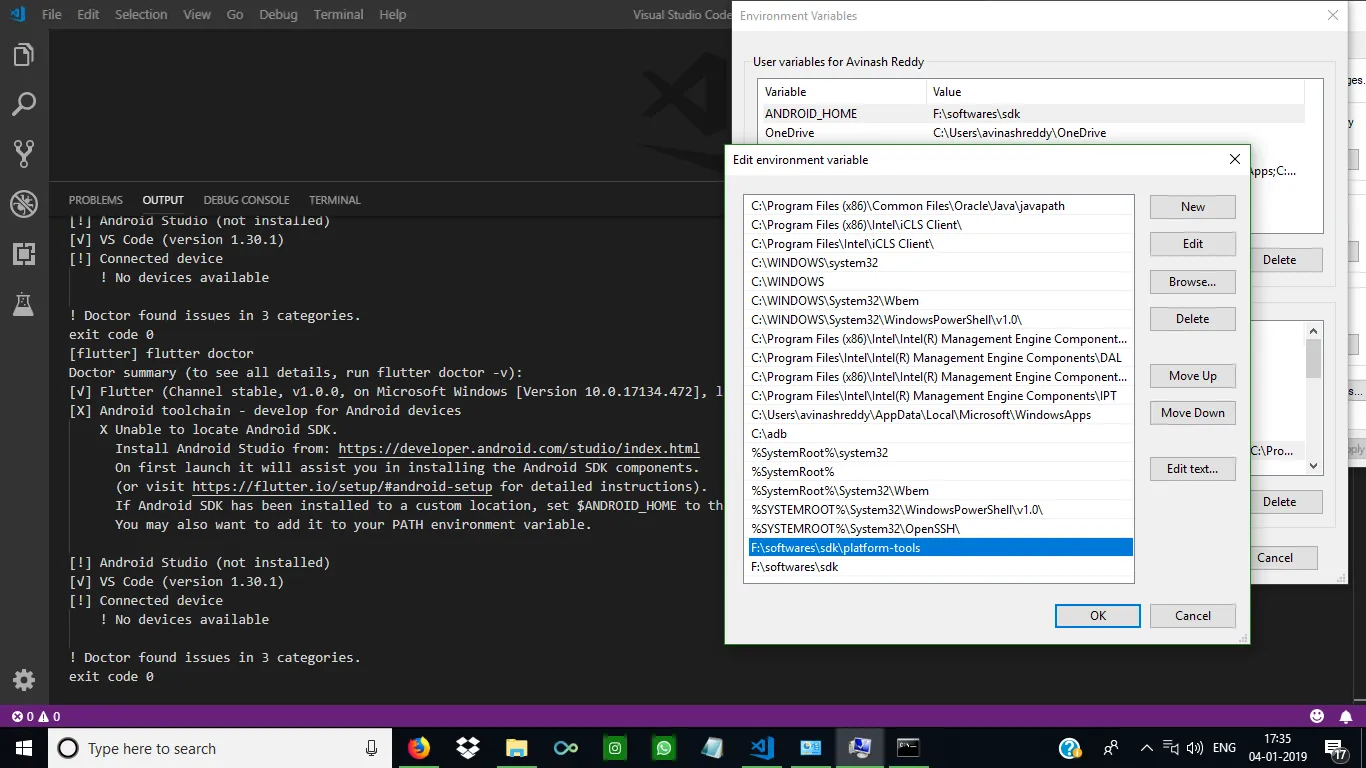1366x768 pixels.
Task: Select the ANDROID_HOME user variable row
Action: pos(1031,114)
